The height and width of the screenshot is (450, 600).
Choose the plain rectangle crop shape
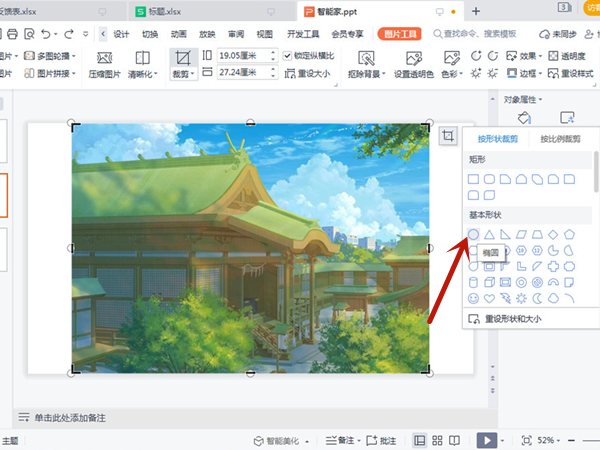click(x=473, y=179)
